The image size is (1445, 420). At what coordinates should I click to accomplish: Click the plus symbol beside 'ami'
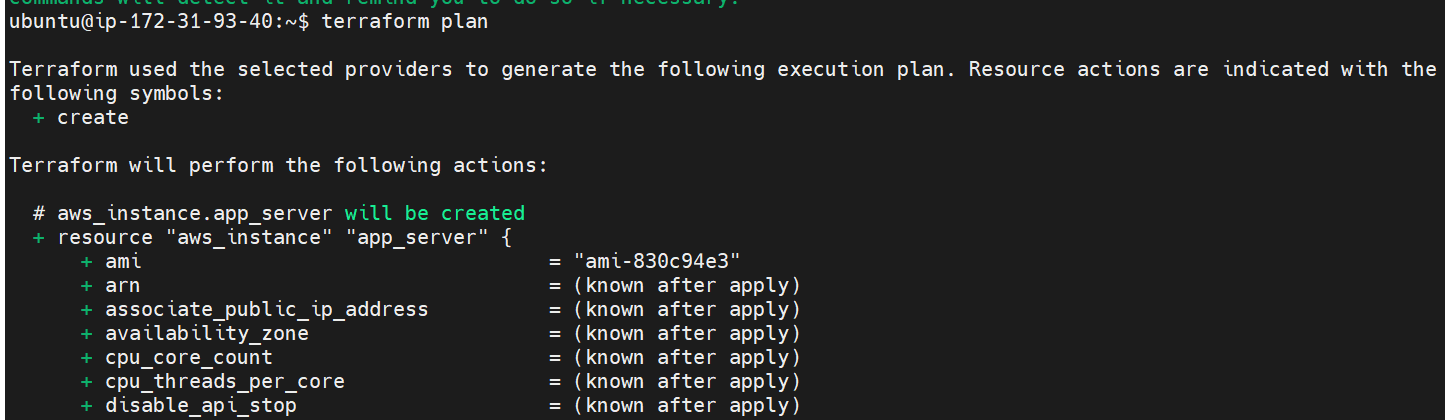pos(87,261)
